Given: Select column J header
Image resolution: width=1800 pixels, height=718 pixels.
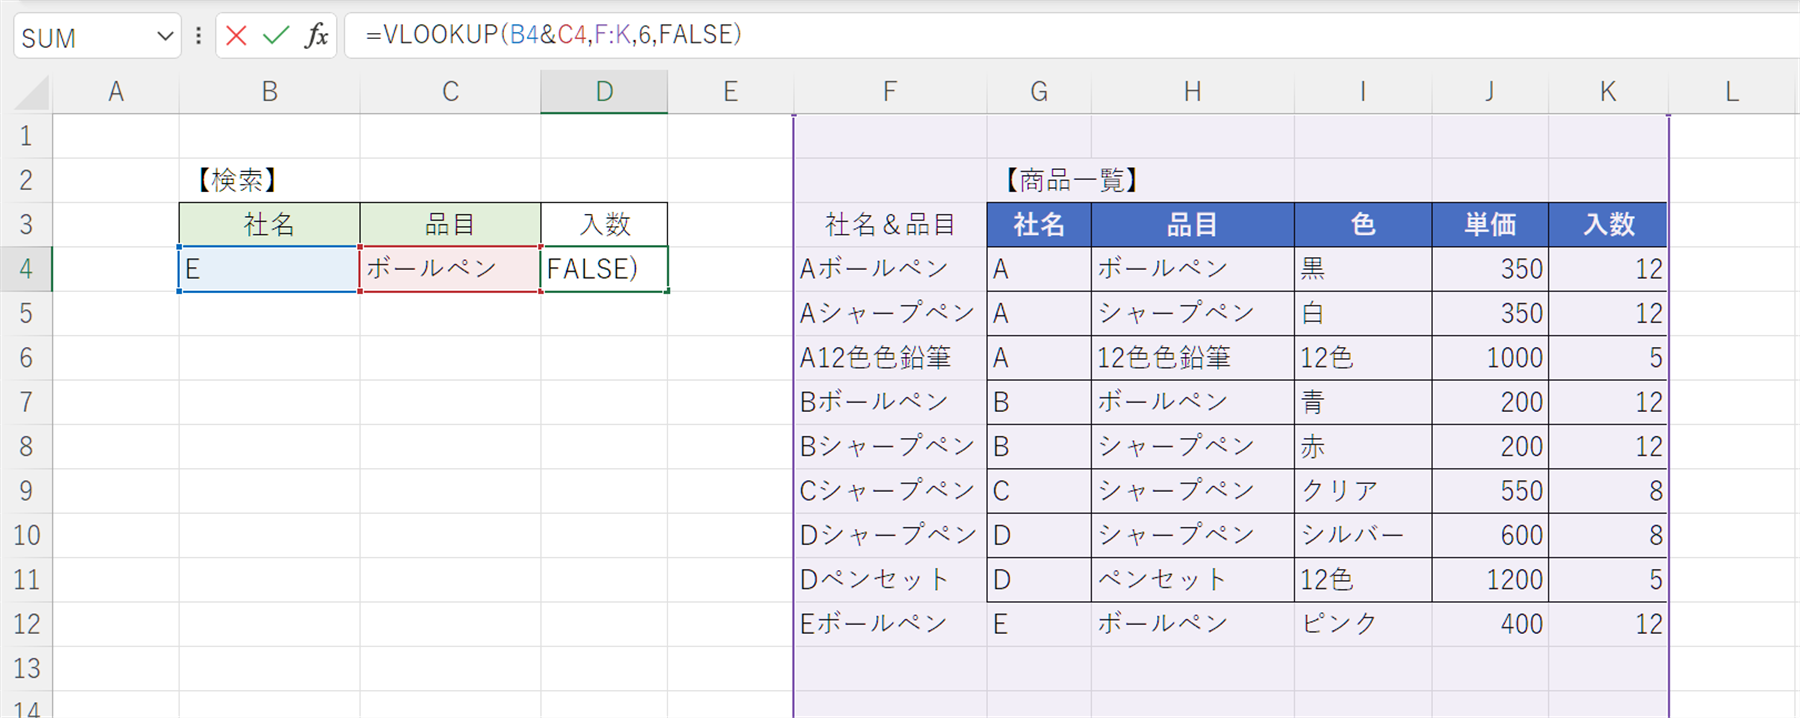Looking at the screenshot, I should pos(1490,92).
